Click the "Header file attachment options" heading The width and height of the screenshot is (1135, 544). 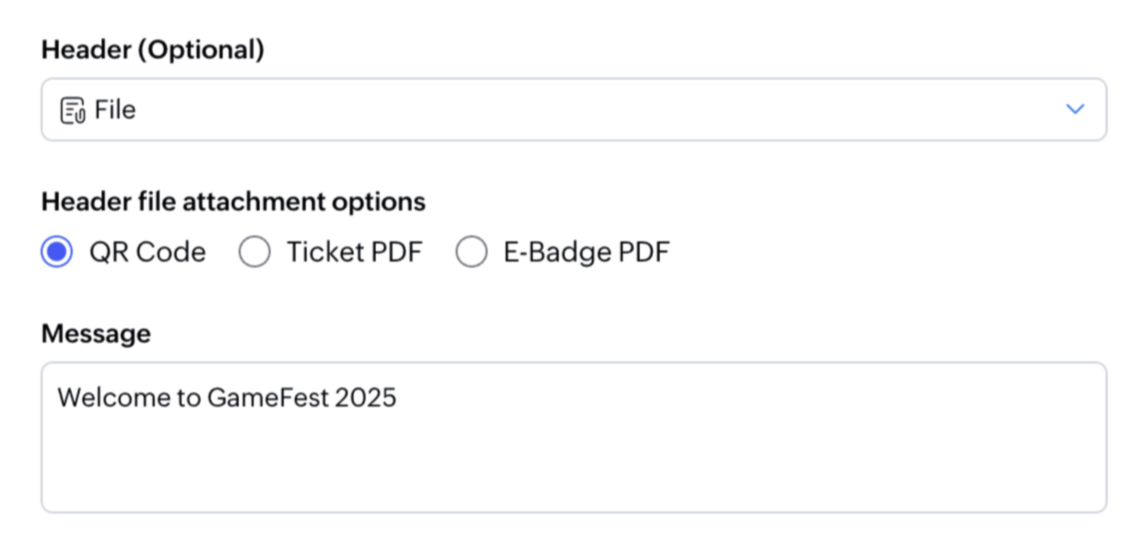233,202
